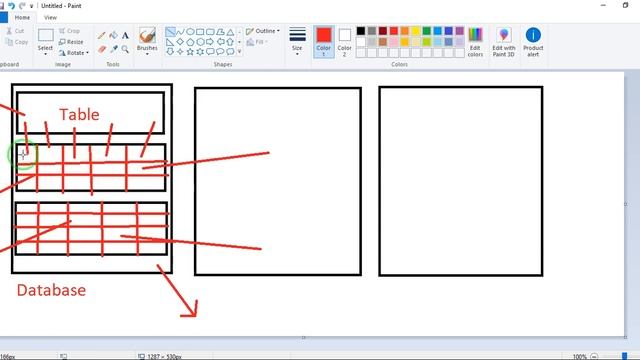This screenshot has height=360, width=640.
Task: Click the zoom slider handle
Action: pyautogui.click(x=624, y=357)
